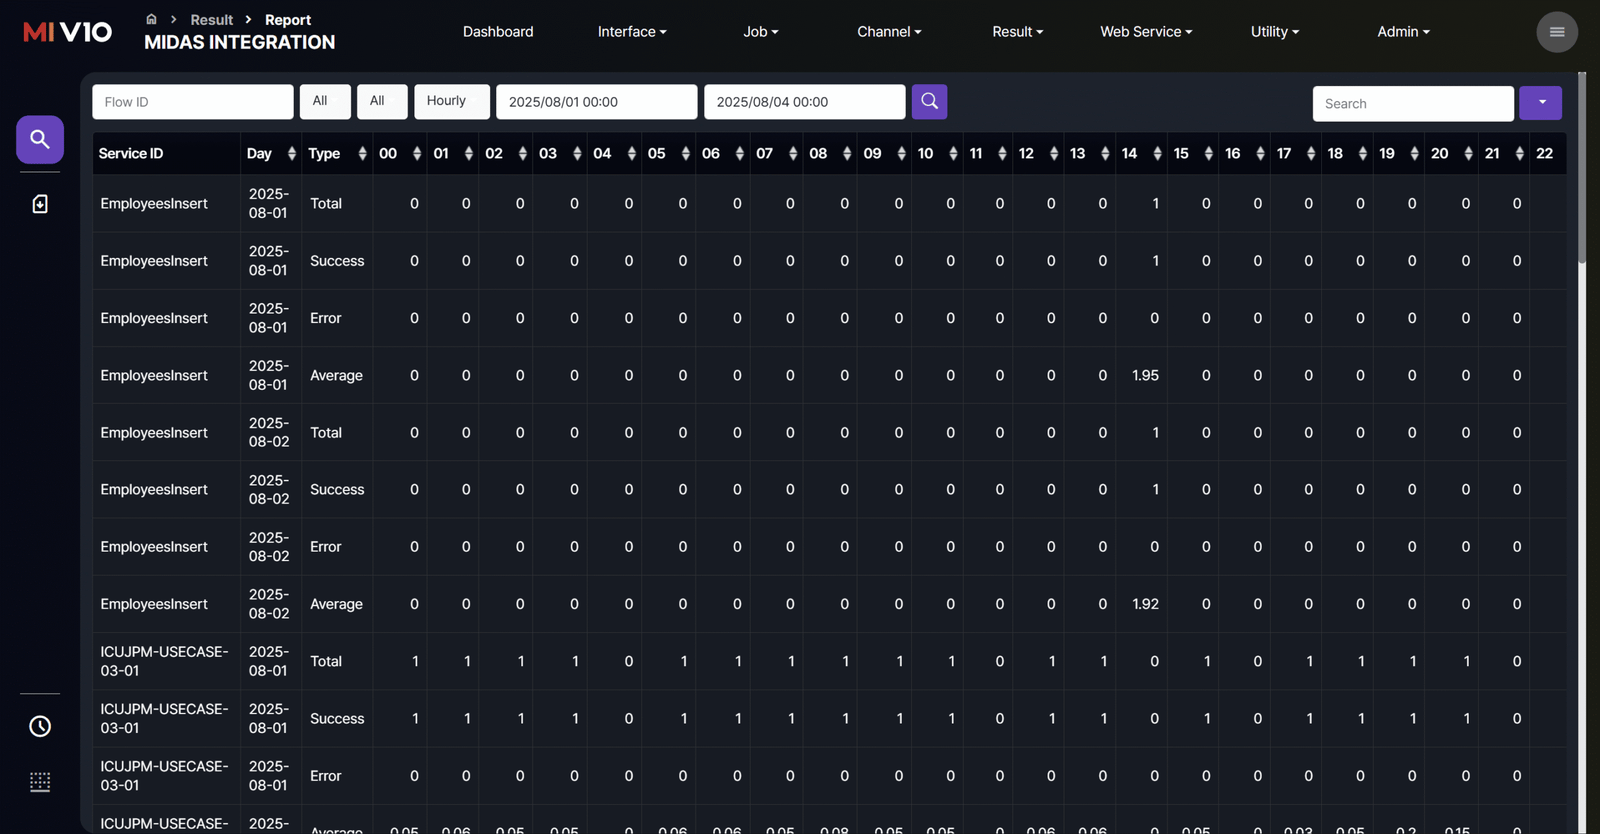Click the vertical scrollbar on right edge
This screenshot has height=834, width=1600.
click(x=1582, y=170)
